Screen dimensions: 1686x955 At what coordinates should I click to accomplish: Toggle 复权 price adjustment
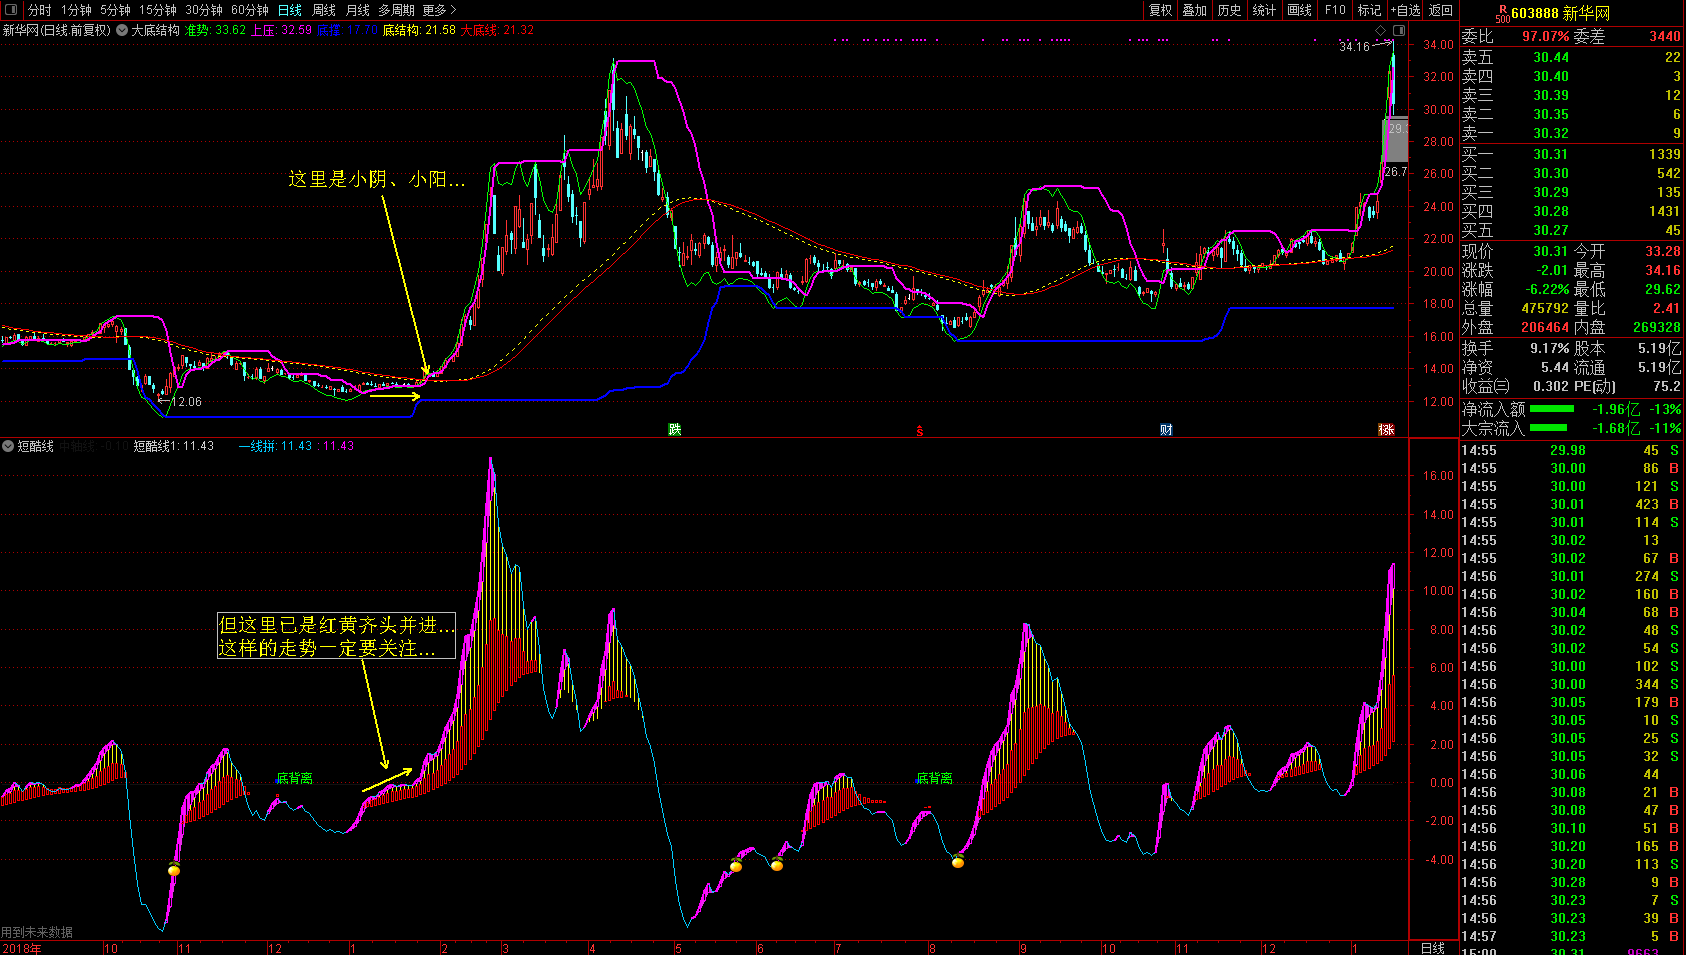pos(1160,10)
